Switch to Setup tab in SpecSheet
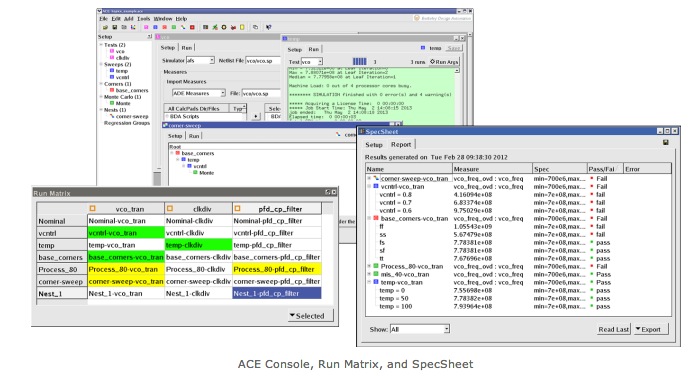The image size is (700, 377). tap(374, 145)
